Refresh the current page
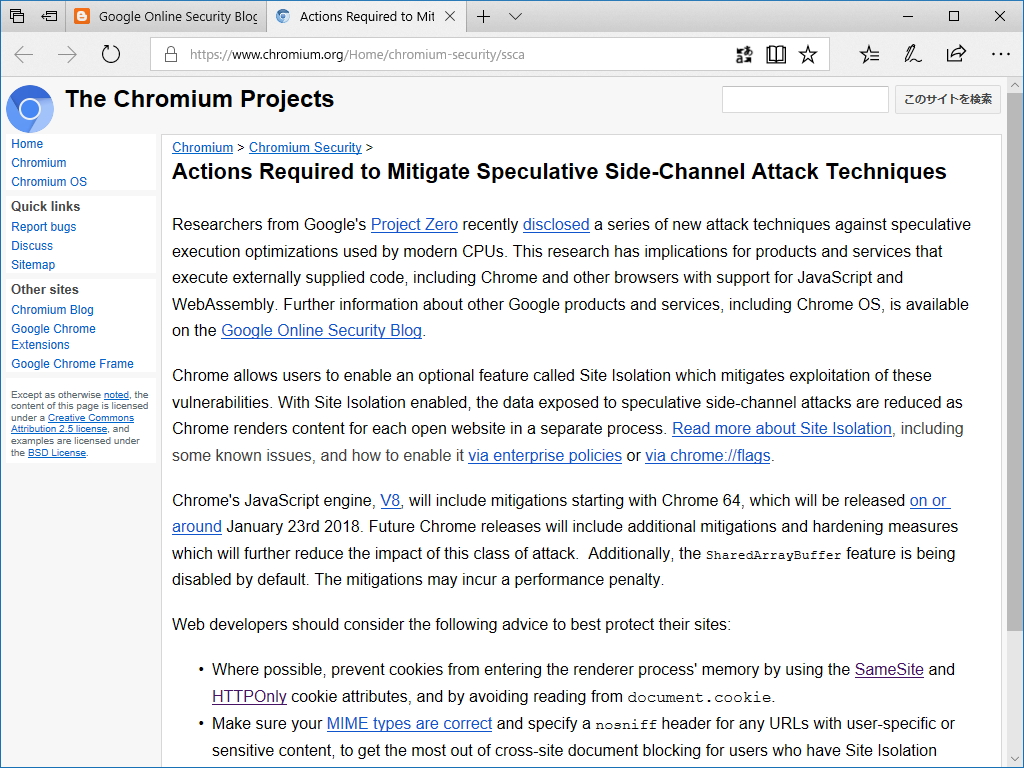The image size is (1024, 768). pyautogui.click(x=110, y=54)
